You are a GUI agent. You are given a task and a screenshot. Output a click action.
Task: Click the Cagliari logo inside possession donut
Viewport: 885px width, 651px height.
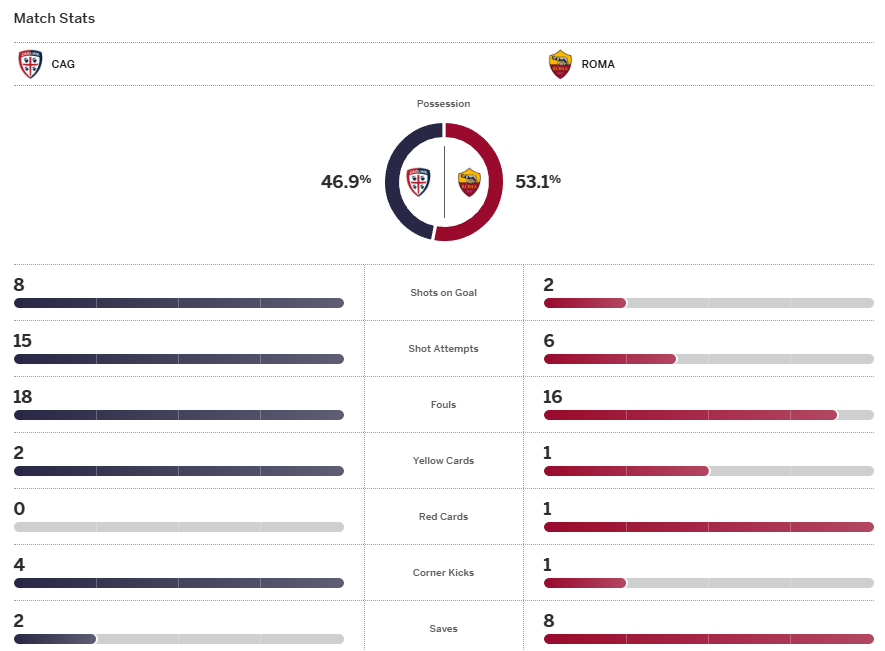click(x=418, y=182)
